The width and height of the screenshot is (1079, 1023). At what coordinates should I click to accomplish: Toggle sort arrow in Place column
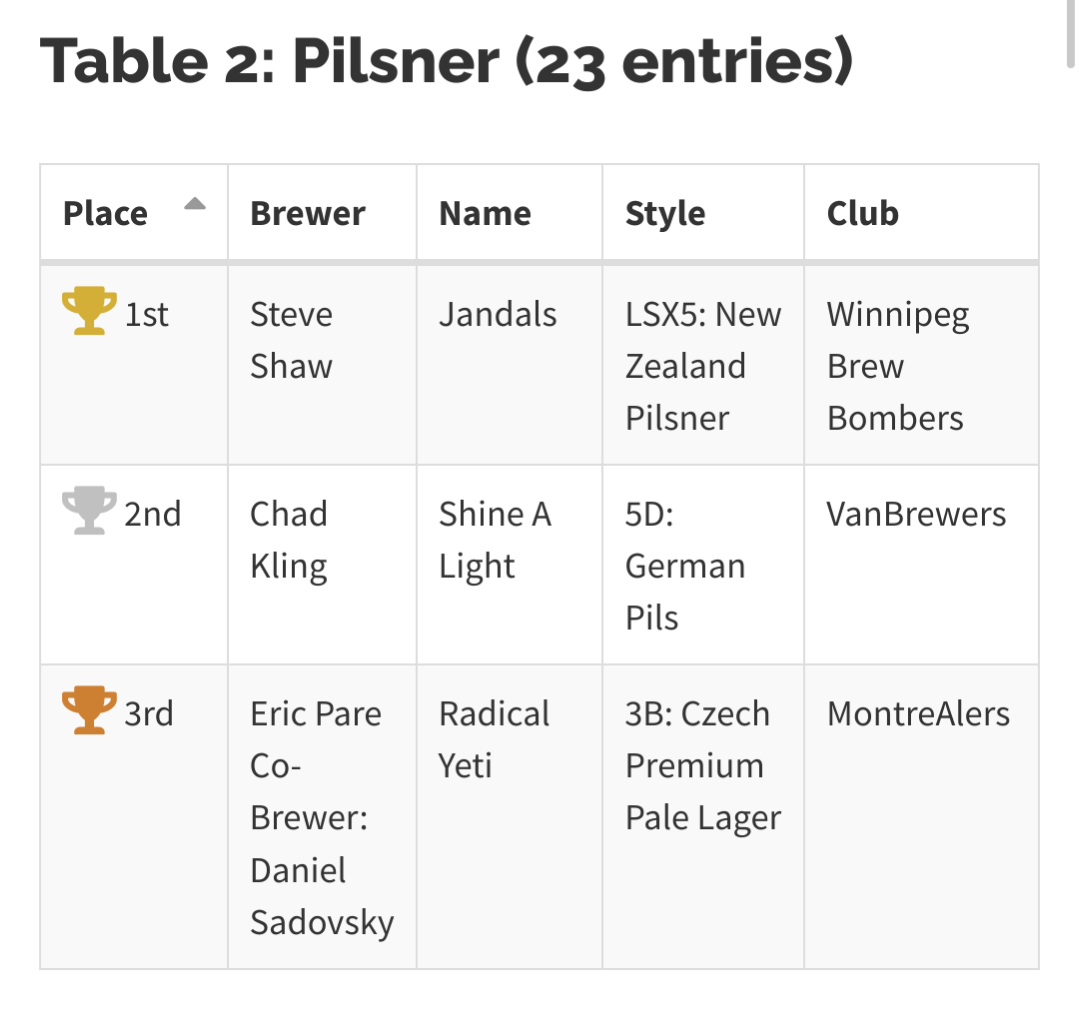(195, 205)
